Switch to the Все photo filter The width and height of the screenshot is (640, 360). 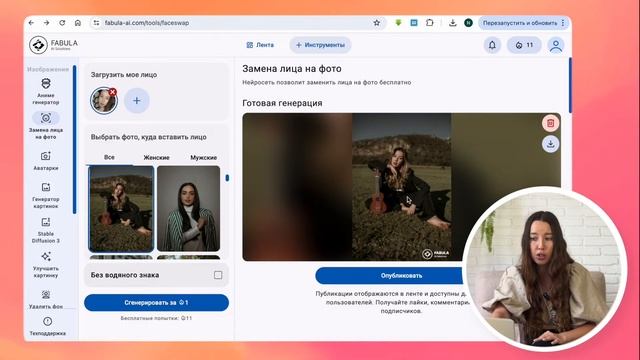[109, 157]
